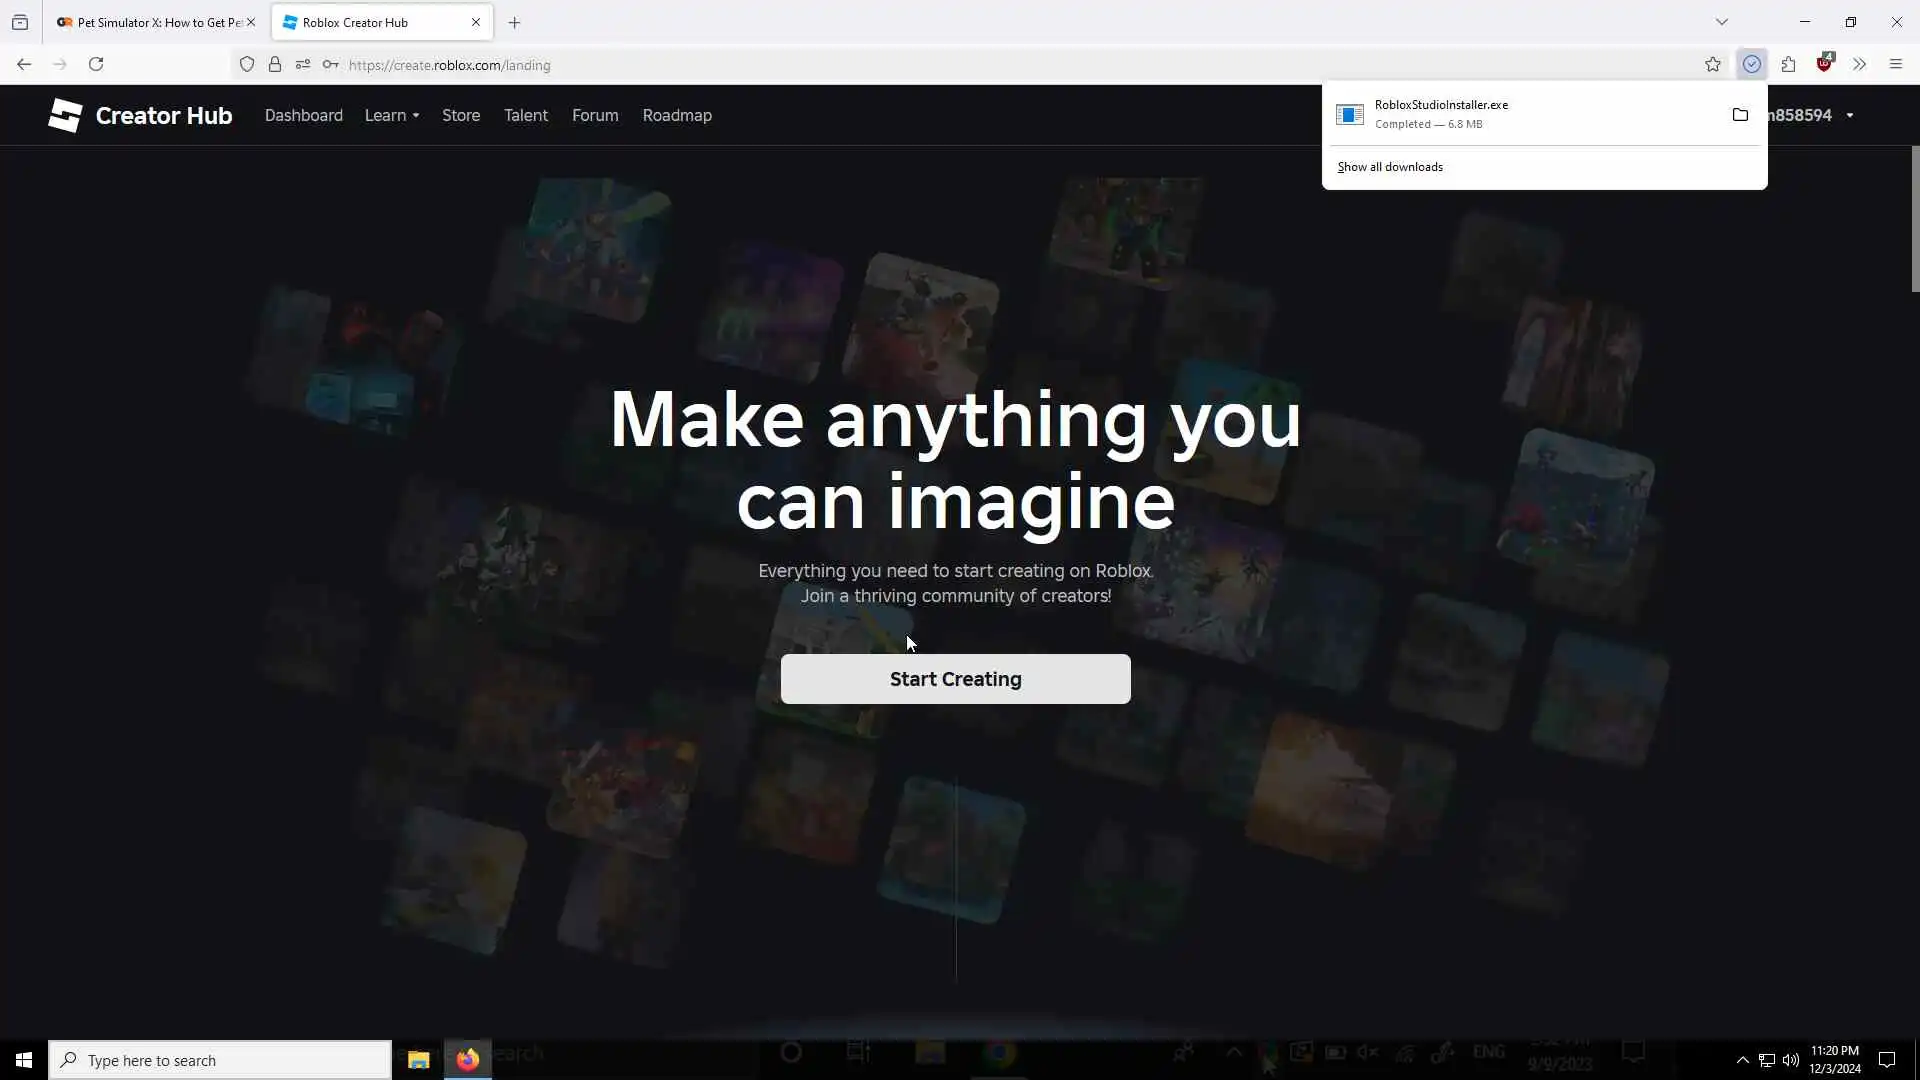1920x1080 pixels.
Task: Click tracking protection shield icon
Action: [247, 65]
